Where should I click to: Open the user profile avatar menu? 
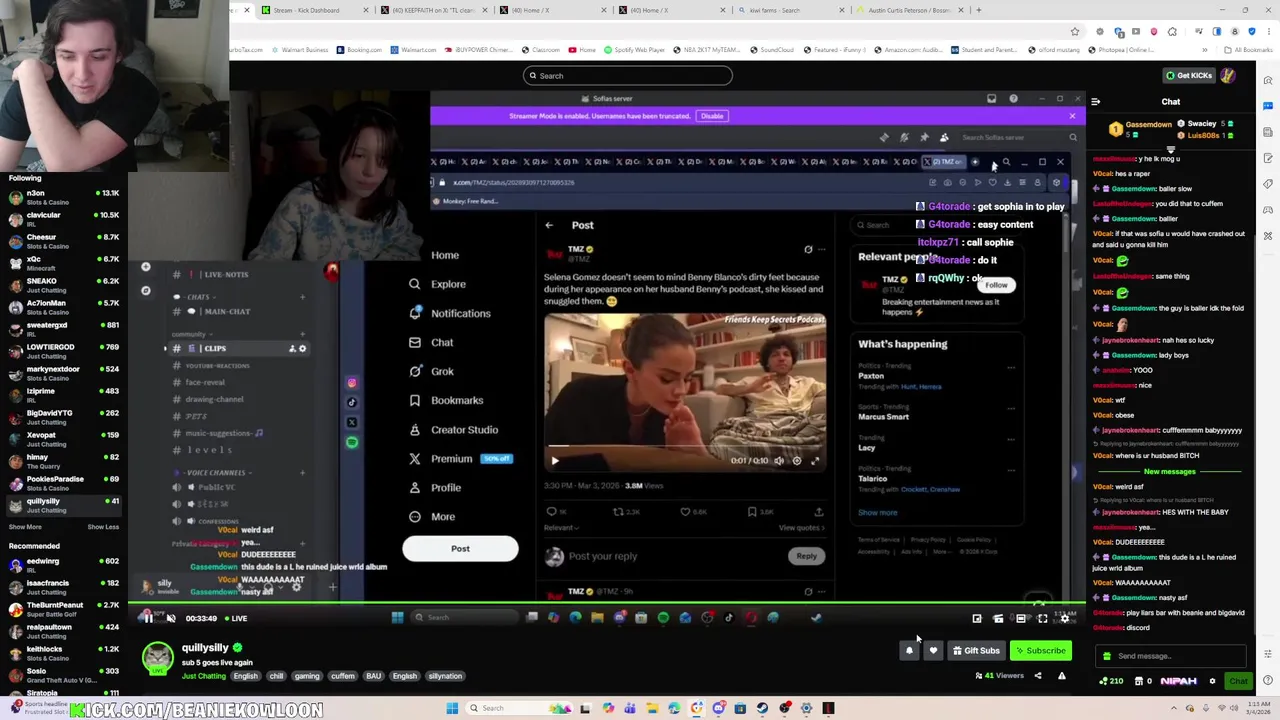point(1228,75)
